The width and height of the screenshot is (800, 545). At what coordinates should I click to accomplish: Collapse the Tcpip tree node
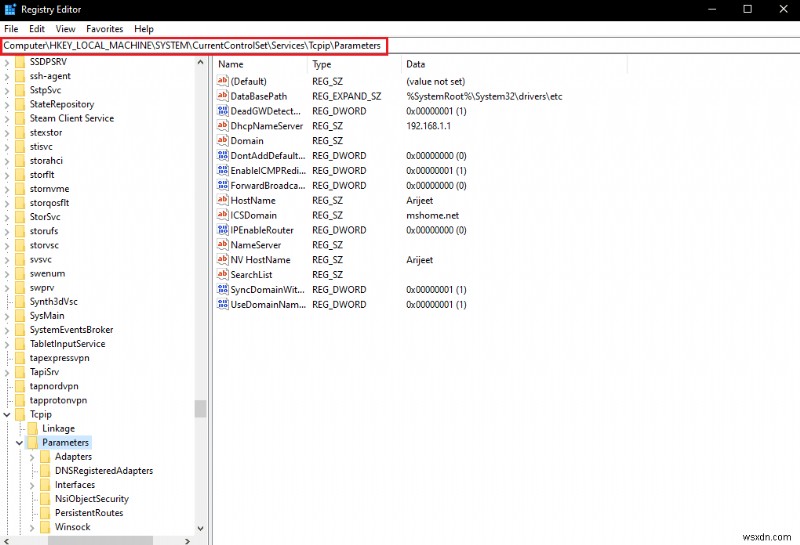(x=7, y=414)
